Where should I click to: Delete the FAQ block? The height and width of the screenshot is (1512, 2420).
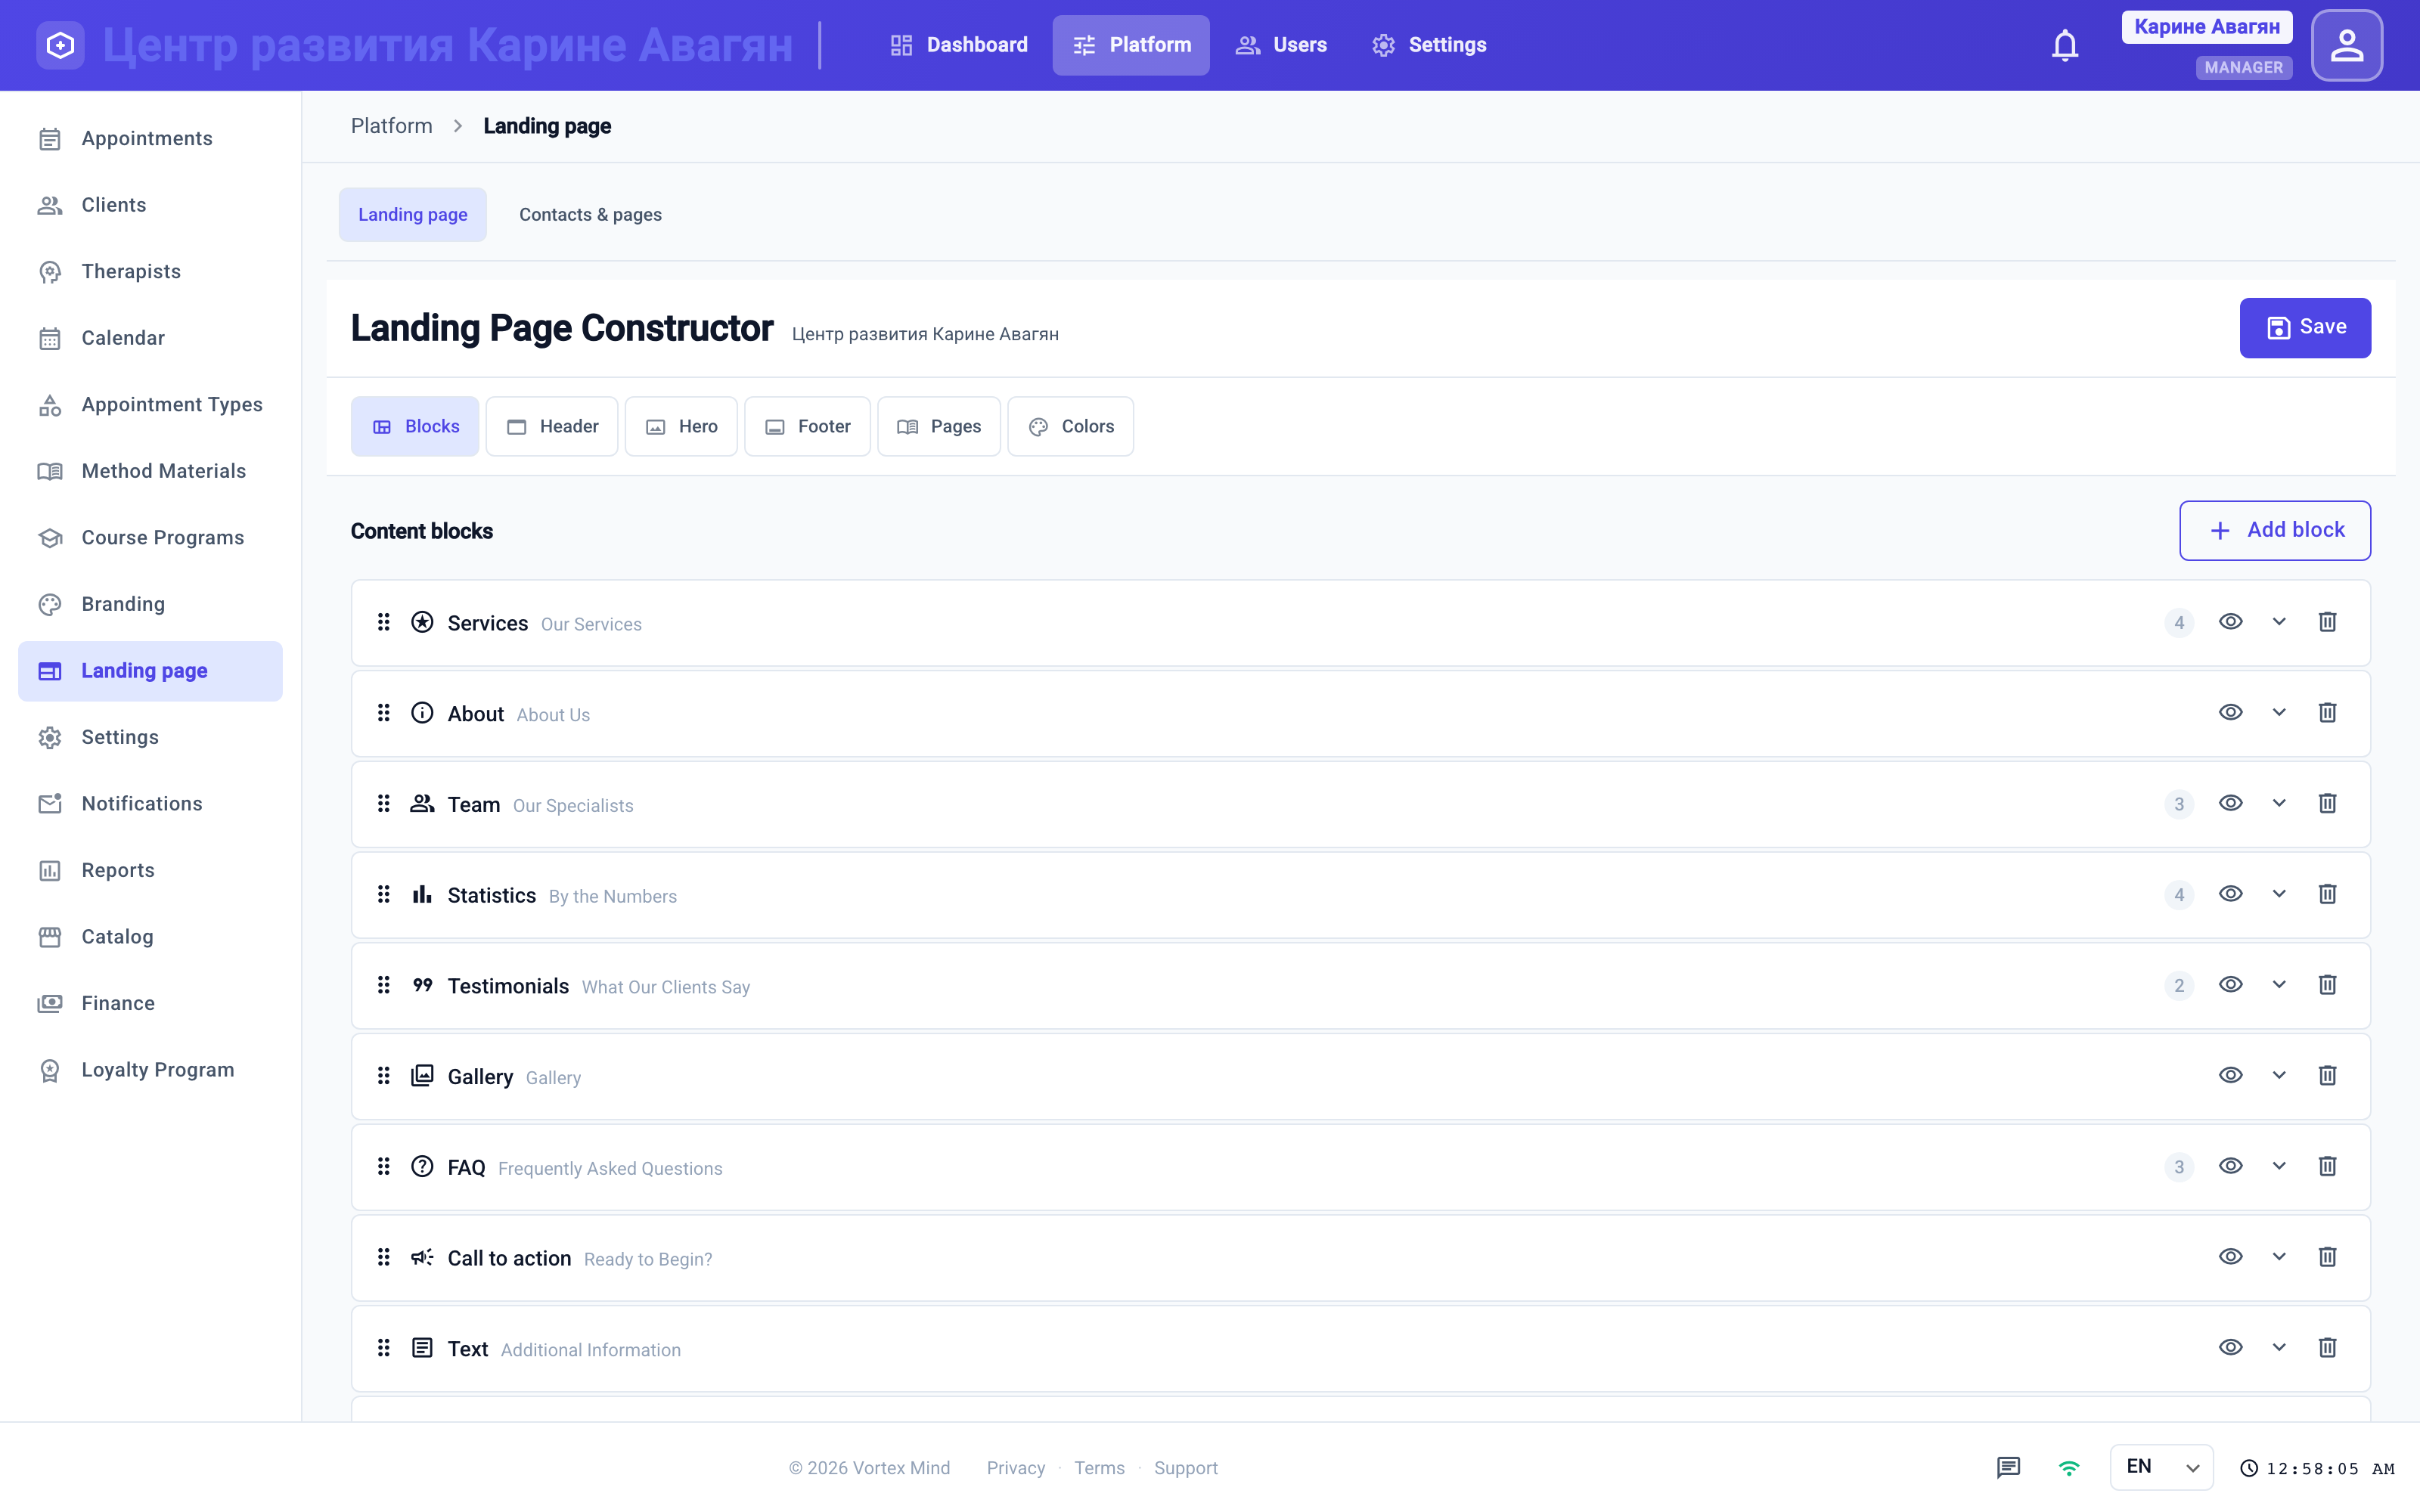[x=2327, y=1167]
